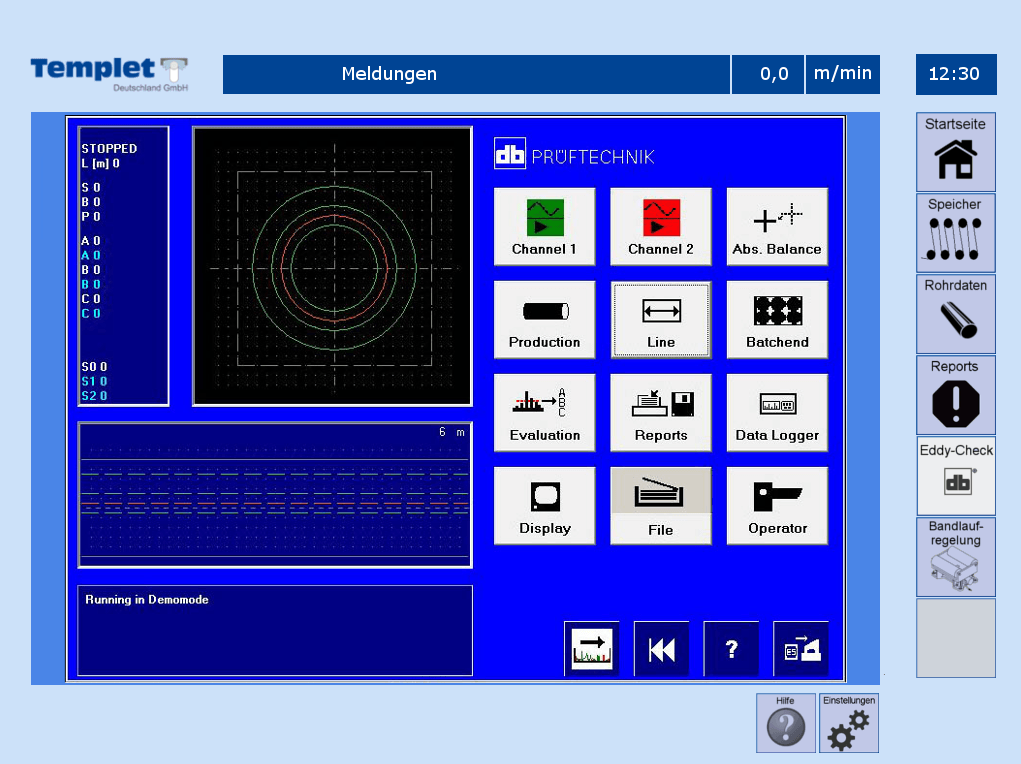The image size is (1021, 764).
Task: Switch to the Rohrdaten sidebar page
Action: point(955,313)
